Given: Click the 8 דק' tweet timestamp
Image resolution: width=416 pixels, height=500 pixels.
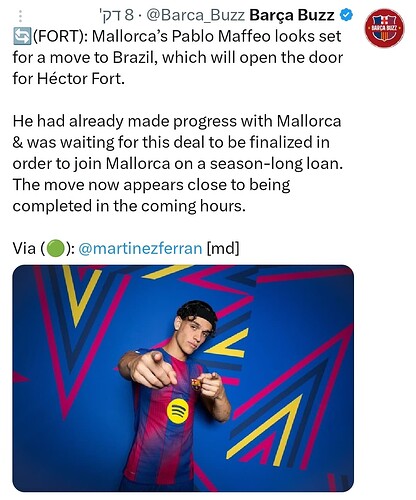Looking at the screenshot, I should (117, 15).
